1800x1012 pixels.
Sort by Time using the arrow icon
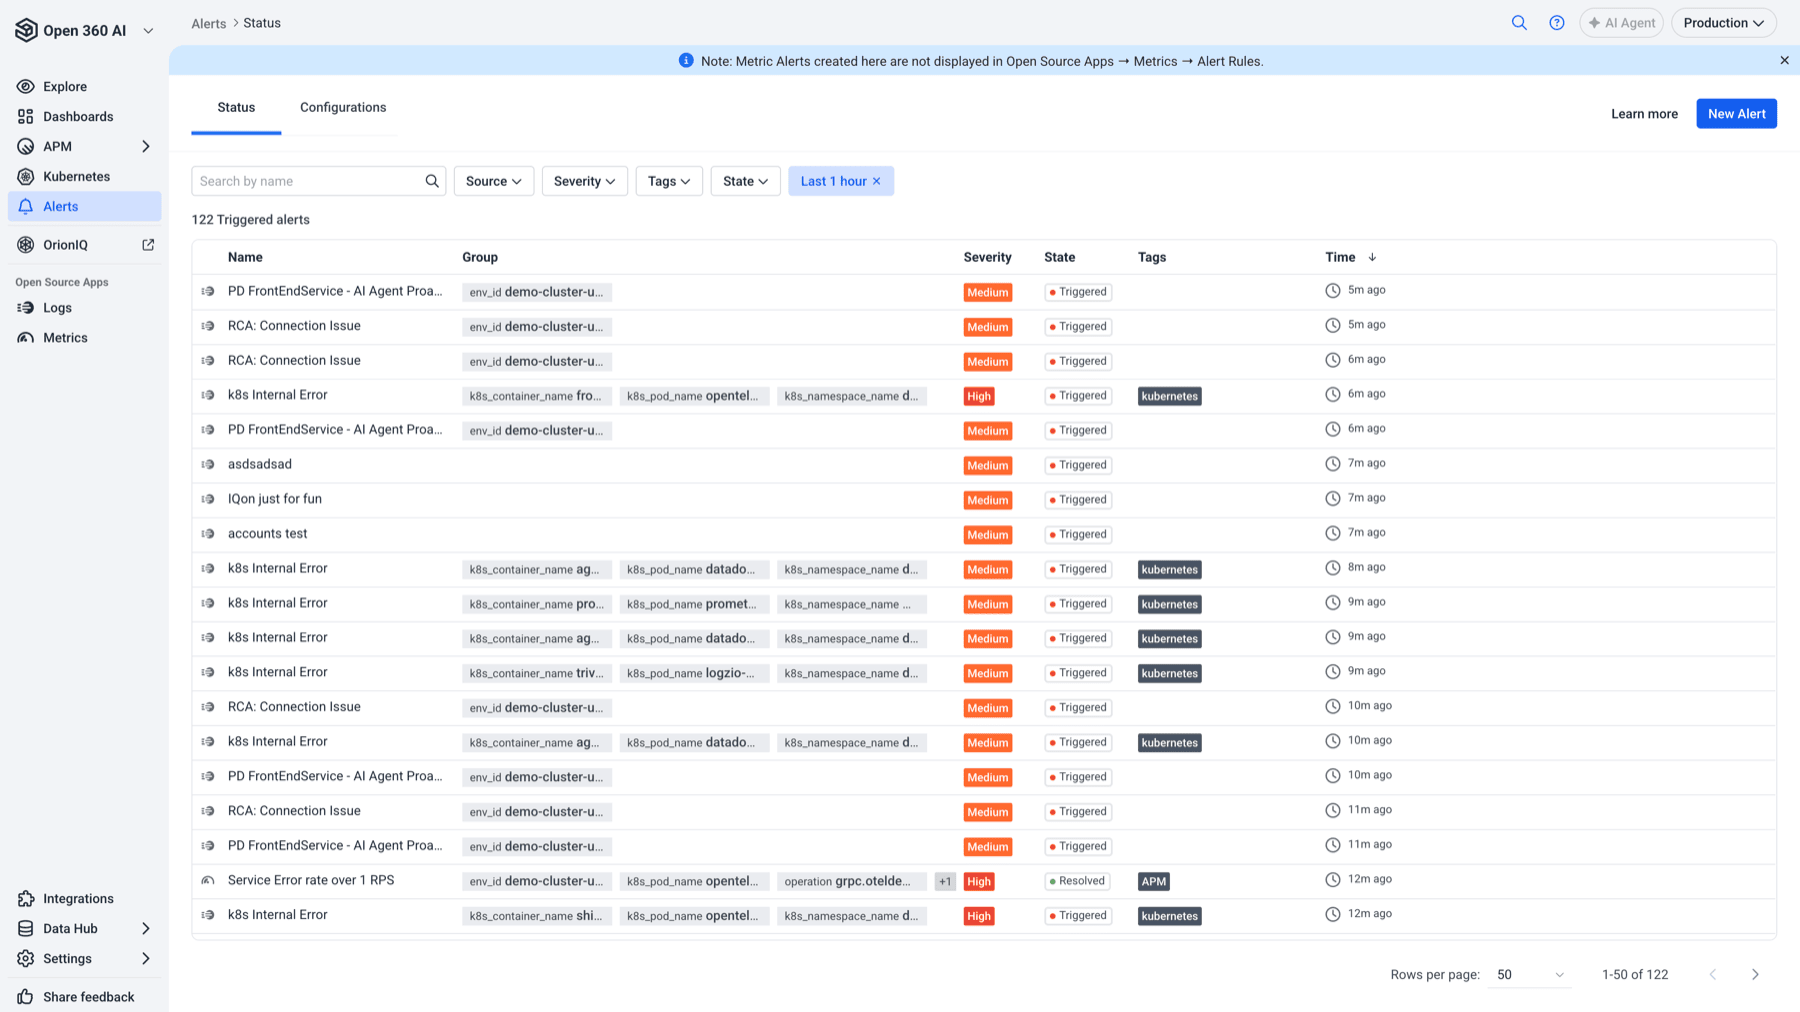tap(1372, 257)
